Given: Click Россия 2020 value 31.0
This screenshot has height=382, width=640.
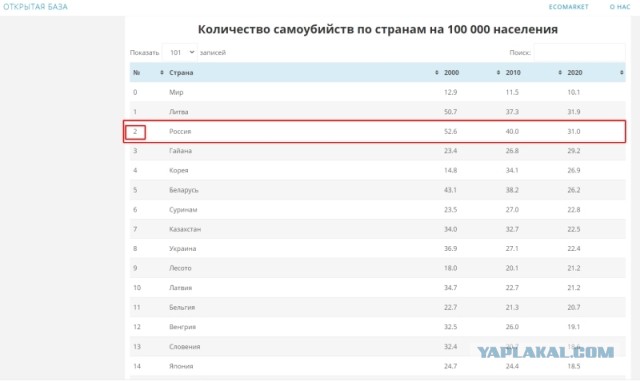Looking at the screenshot, I should click(574, 131).
